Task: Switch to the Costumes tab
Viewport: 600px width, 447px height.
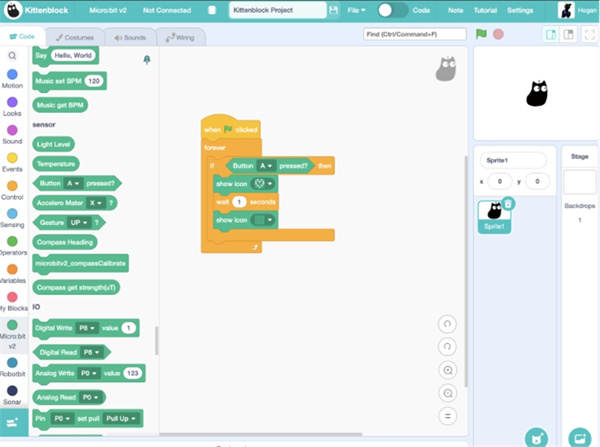Action: [x=75, y=37]
